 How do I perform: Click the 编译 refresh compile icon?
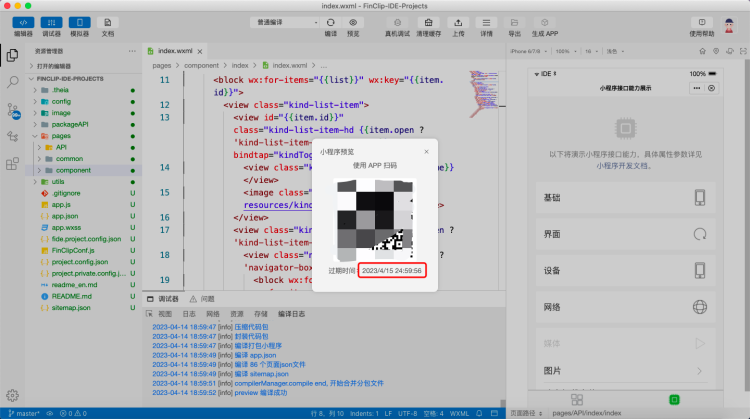331,22
